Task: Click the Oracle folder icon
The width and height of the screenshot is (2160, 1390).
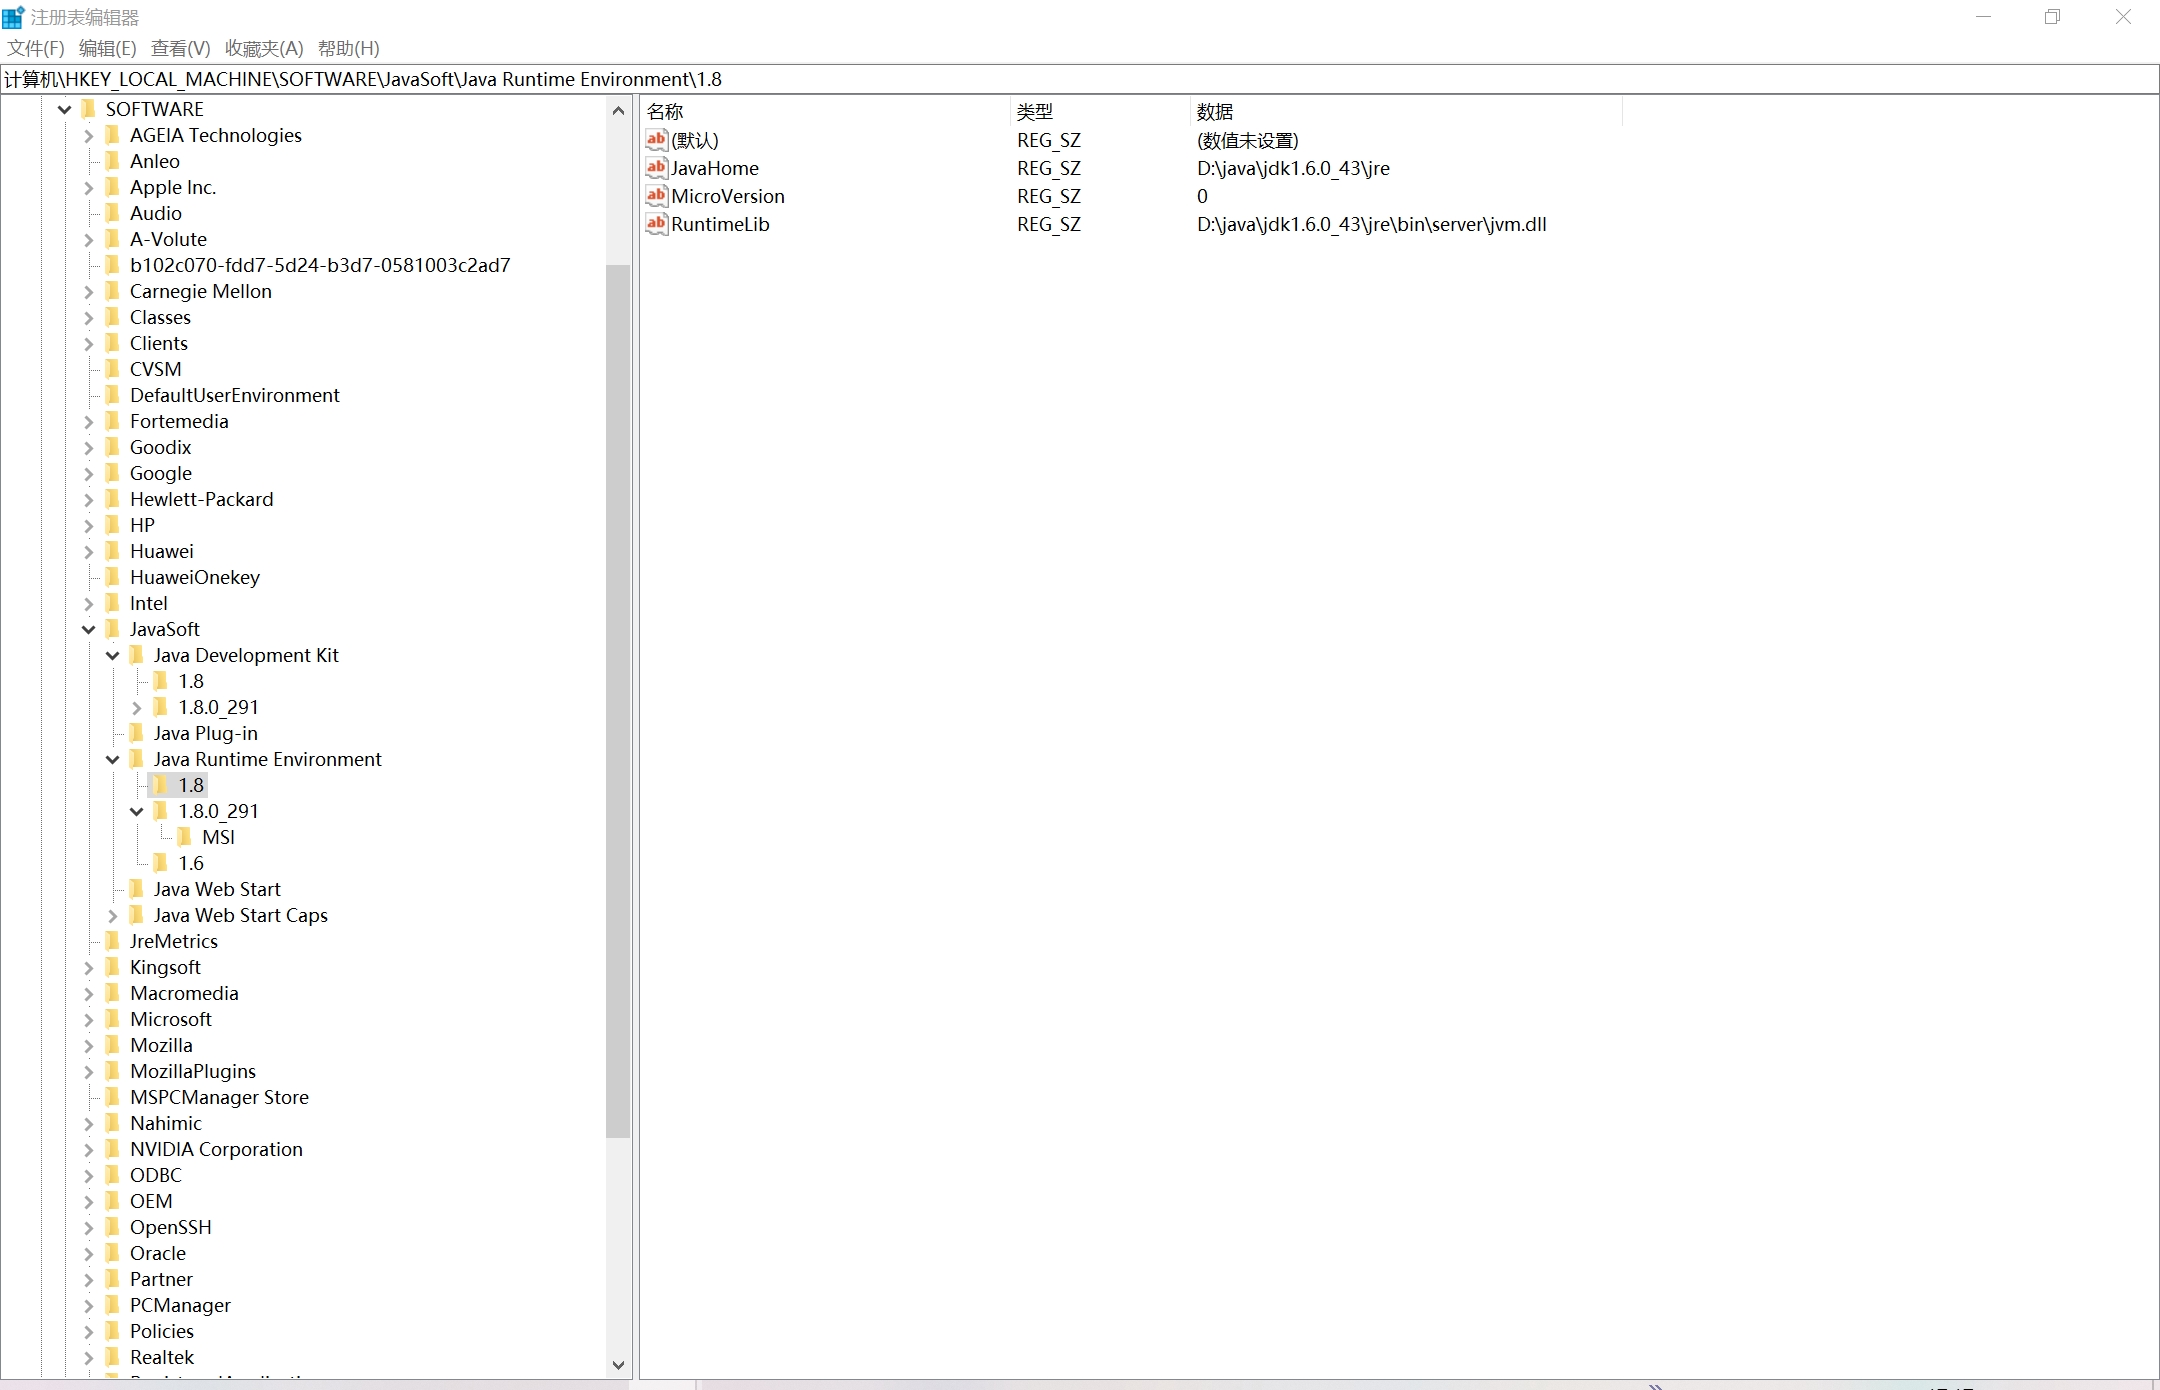Action: tap(114, 1252)
